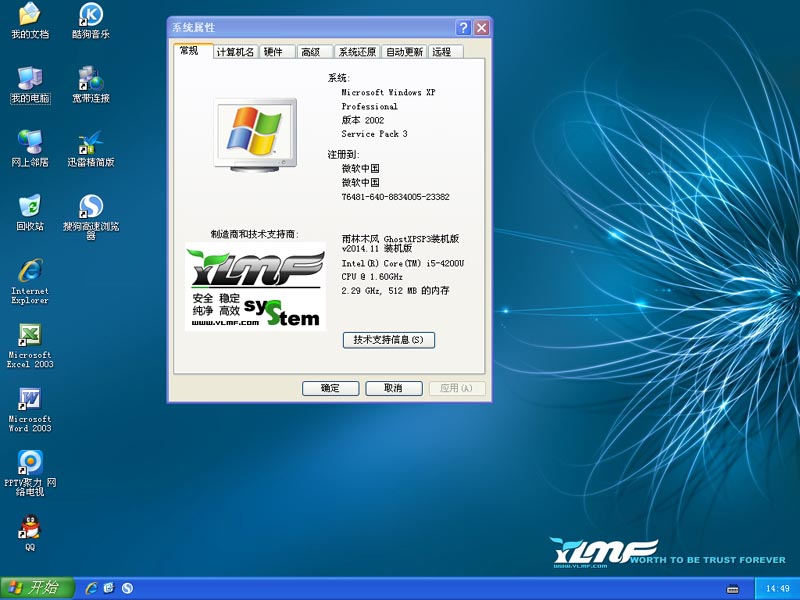Switch to the 硬件 tab
Viewport: 800px width, 600px height.
tap(277, 52)
